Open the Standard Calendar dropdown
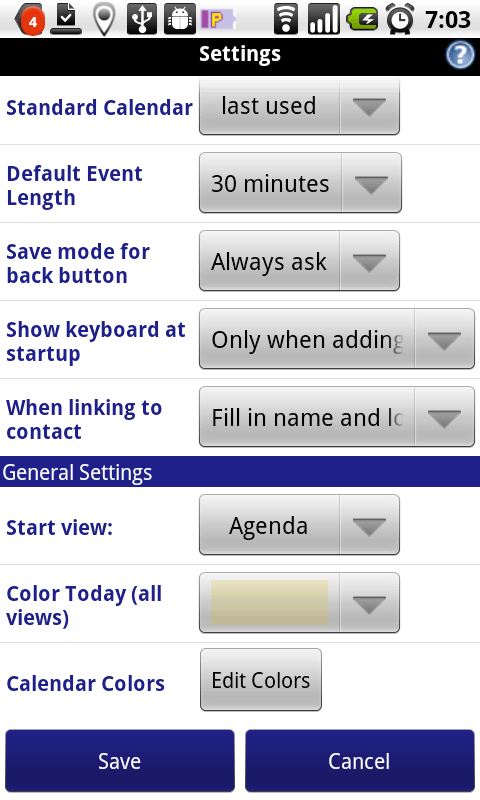 (299, 106)
